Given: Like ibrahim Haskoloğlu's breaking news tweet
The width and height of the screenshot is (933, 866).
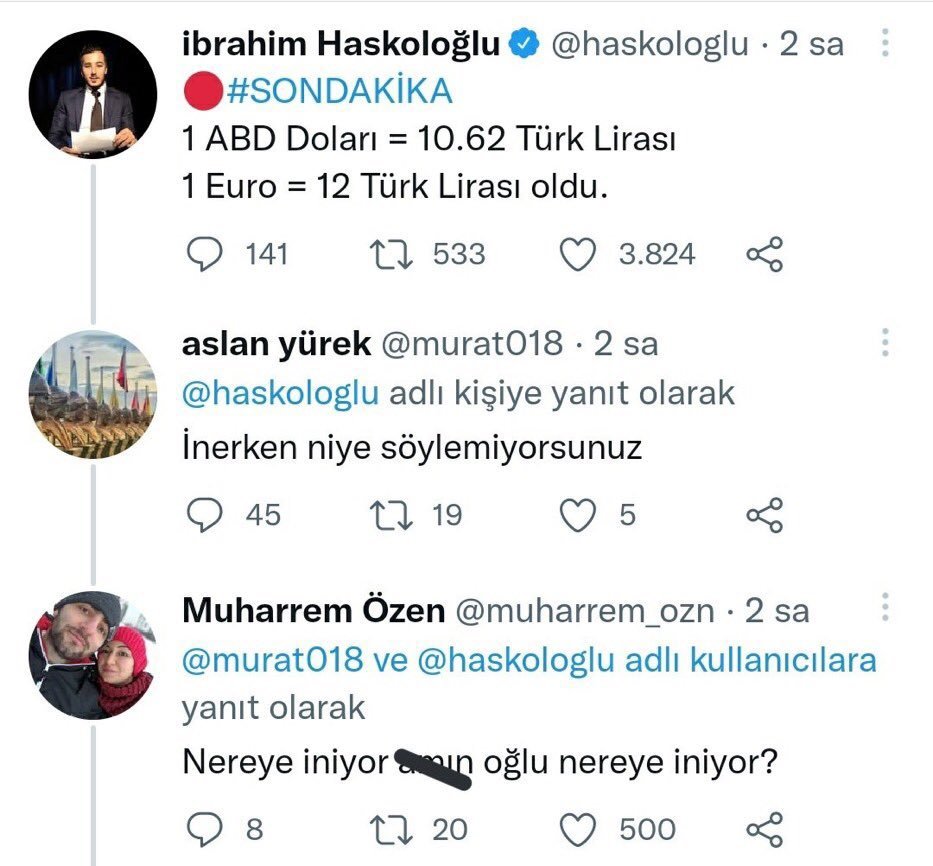Looking at the screenshot, I should coord(577,254).
